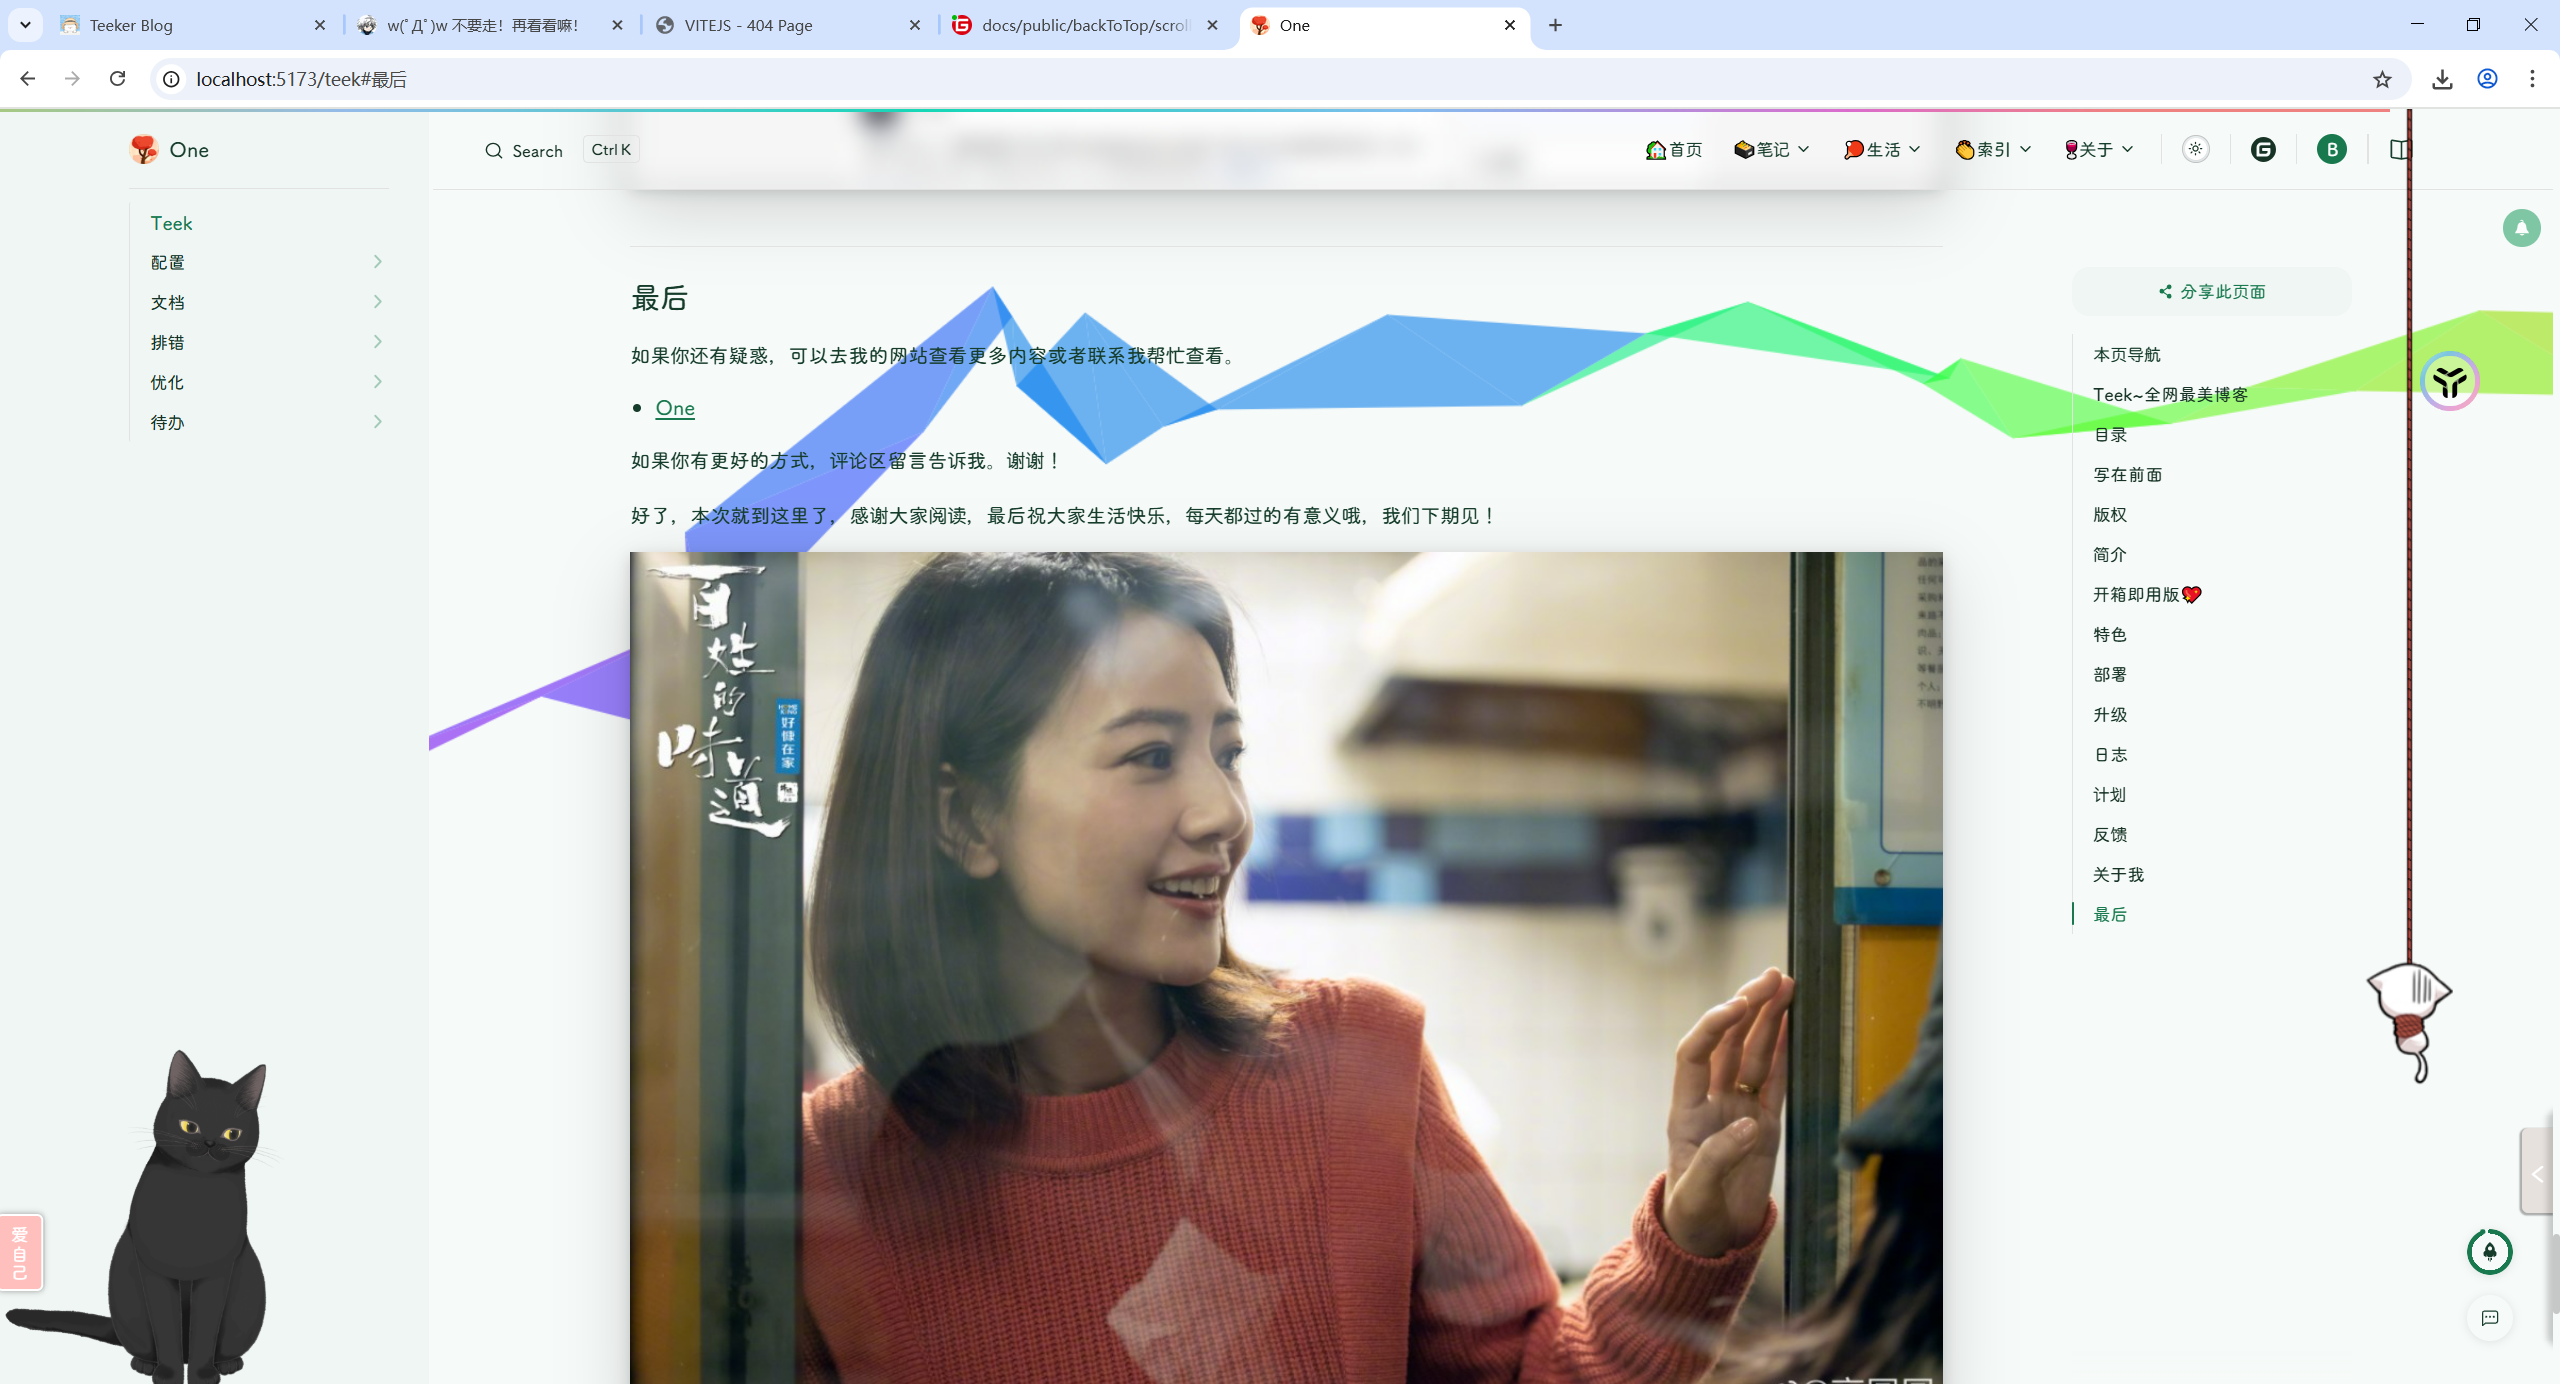The height and width of the screenshot is (1384, 2560).
Task: Open the tab search dropdown arrow
Action: coord(25,25)
